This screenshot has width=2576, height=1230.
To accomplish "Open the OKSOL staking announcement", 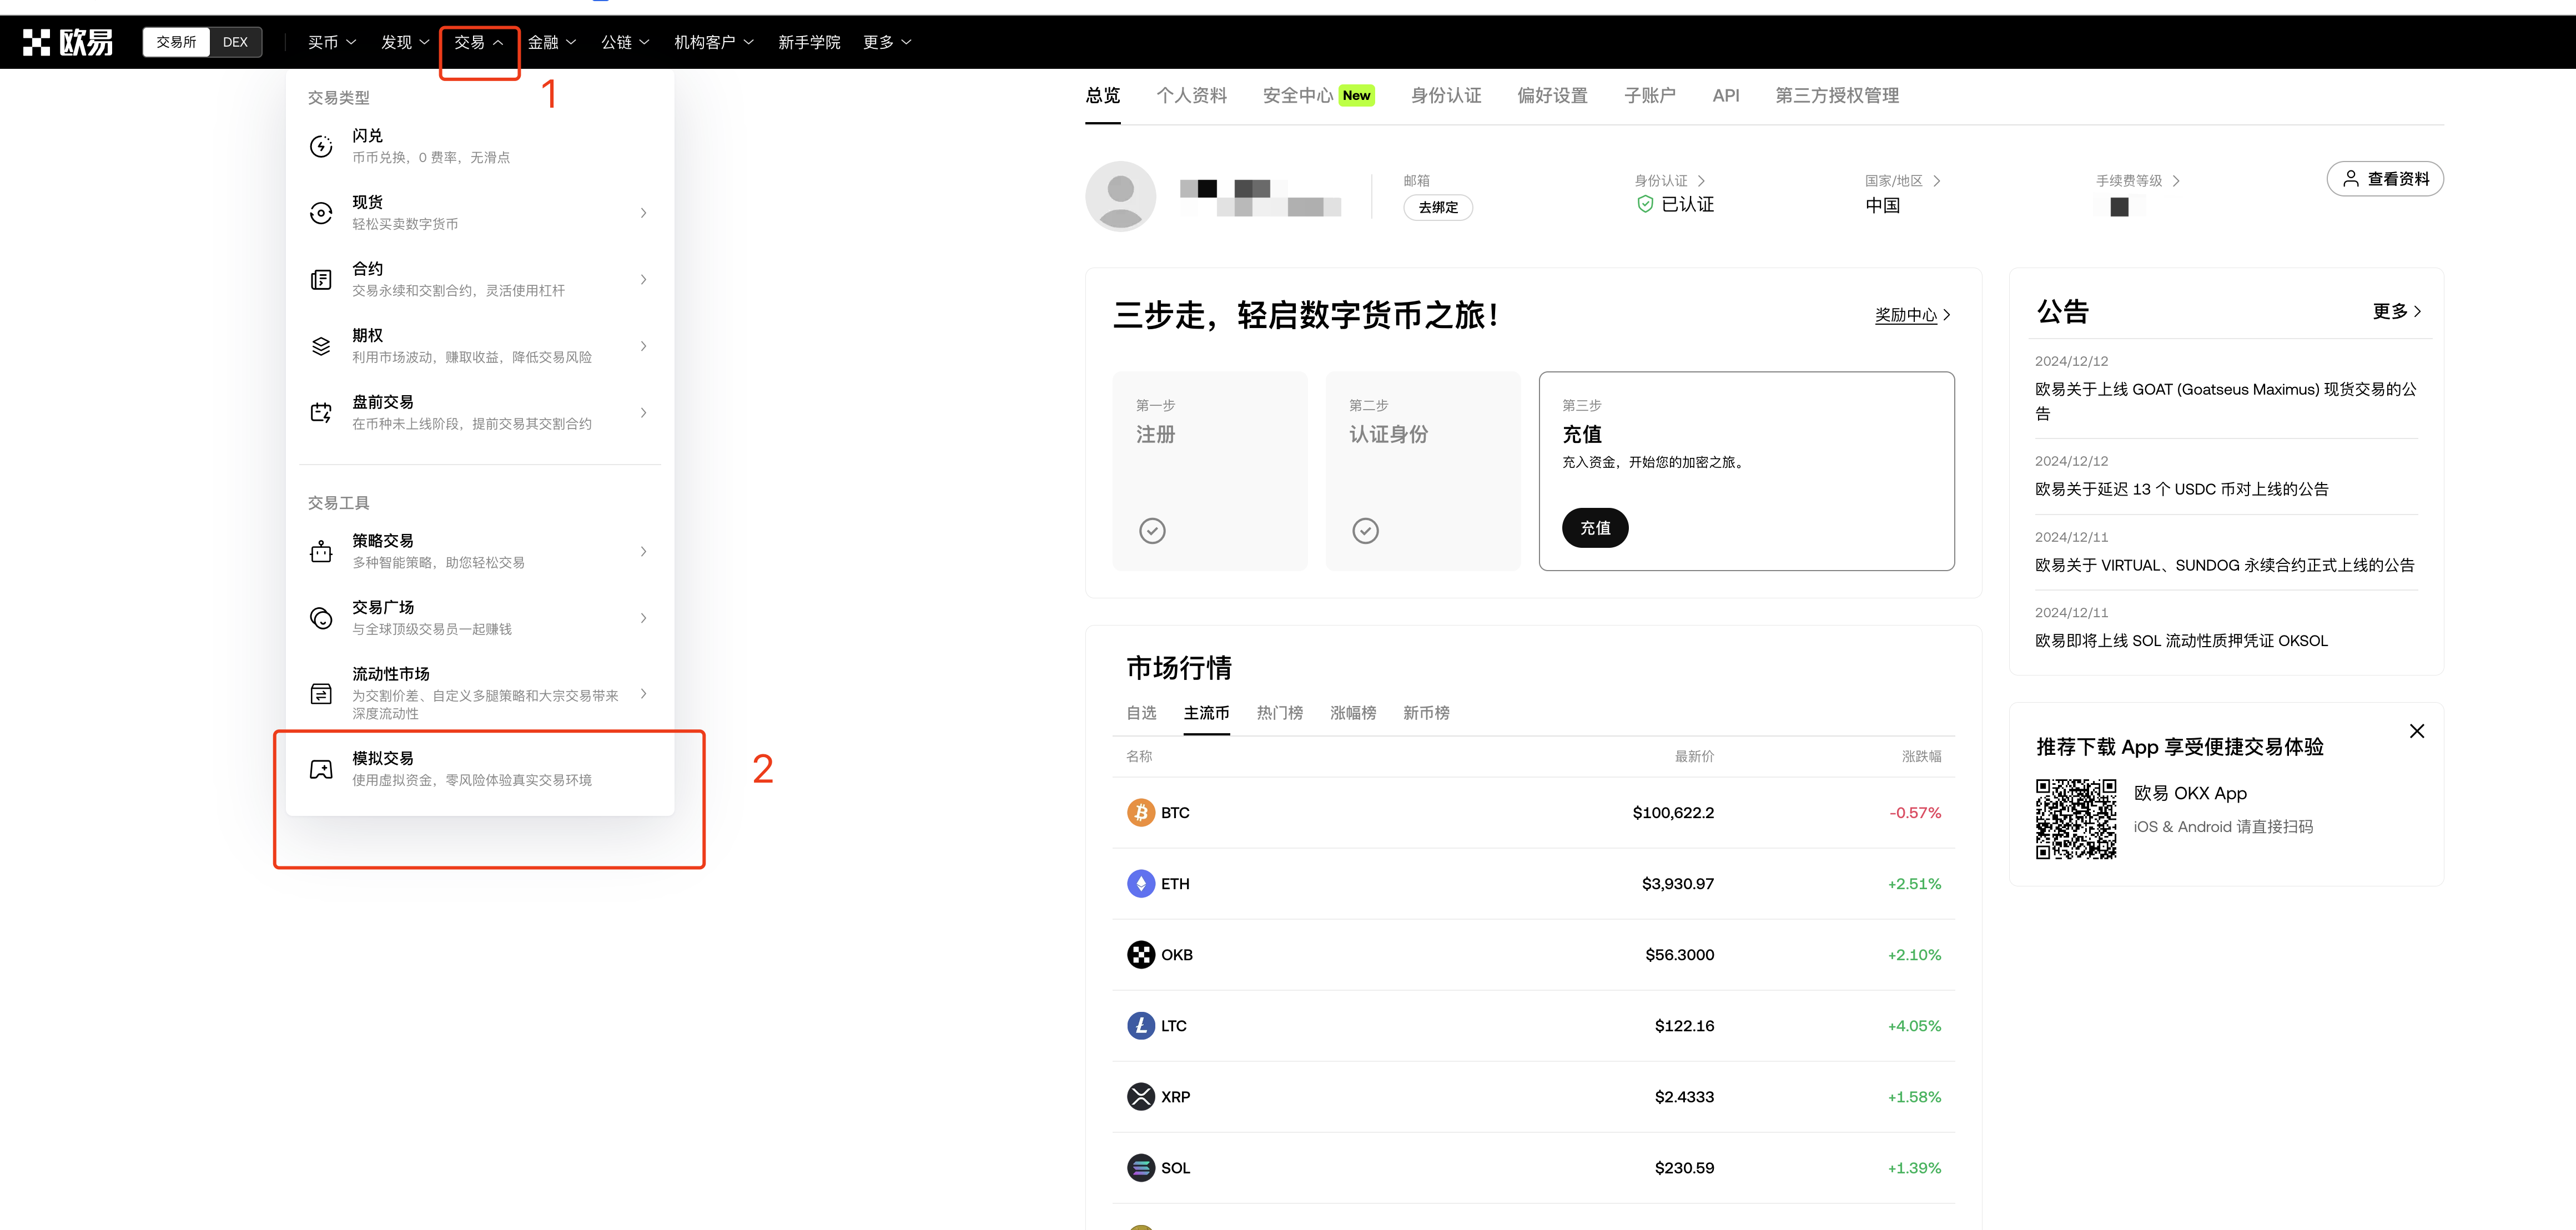I will (x=2181, y=641).
